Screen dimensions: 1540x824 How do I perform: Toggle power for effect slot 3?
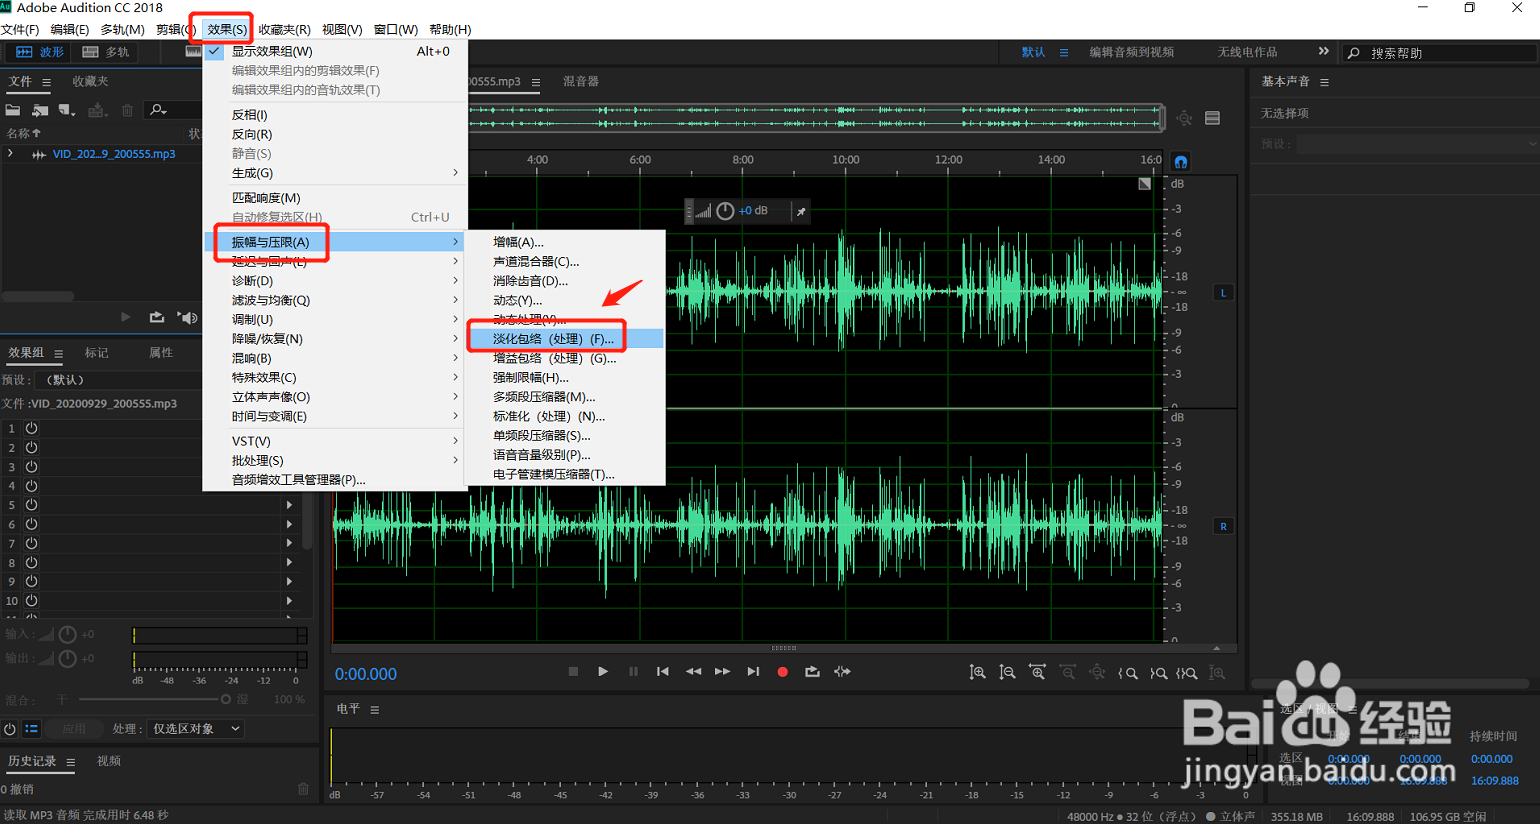pyautogui.click(x=31, y=466)
